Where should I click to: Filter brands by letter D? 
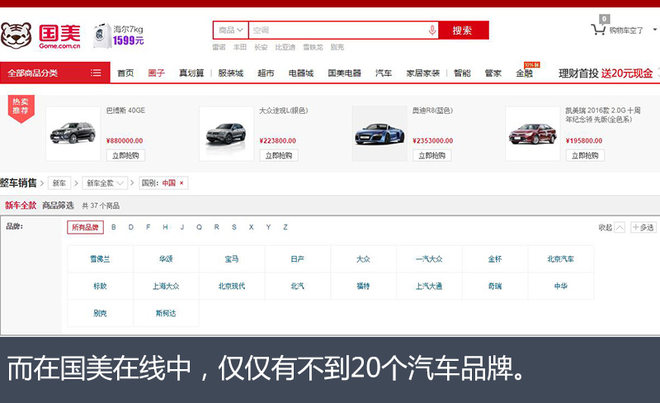(x=131, y=227)
